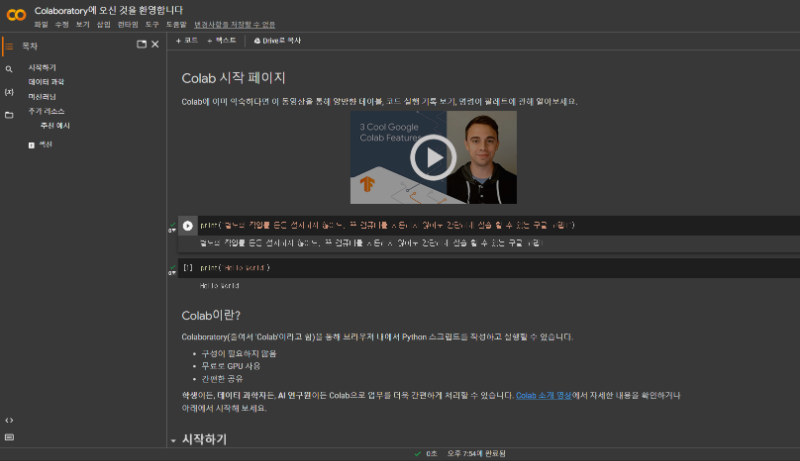Click the second cell's execution status checkmark

click(x=172, y=267)
